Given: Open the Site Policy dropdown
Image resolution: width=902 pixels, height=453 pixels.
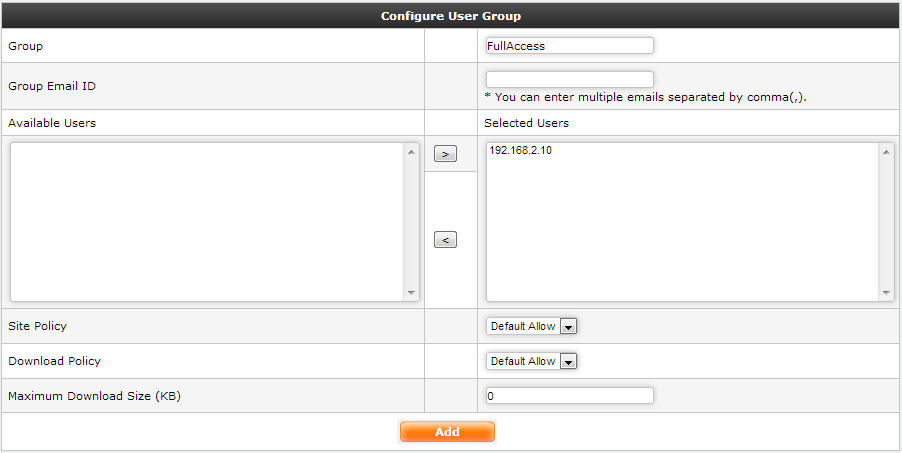Looking at the screenshot, I should coord(532,326).
